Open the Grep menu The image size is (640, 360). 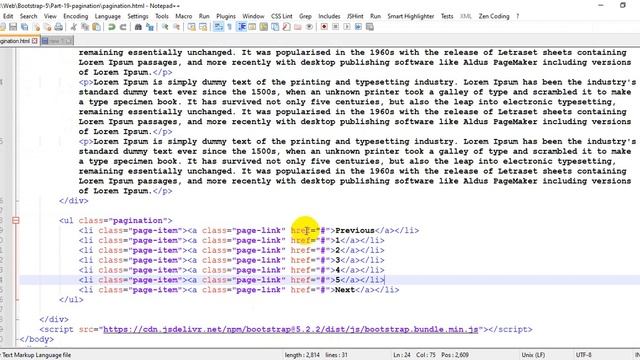coord(305,16)
